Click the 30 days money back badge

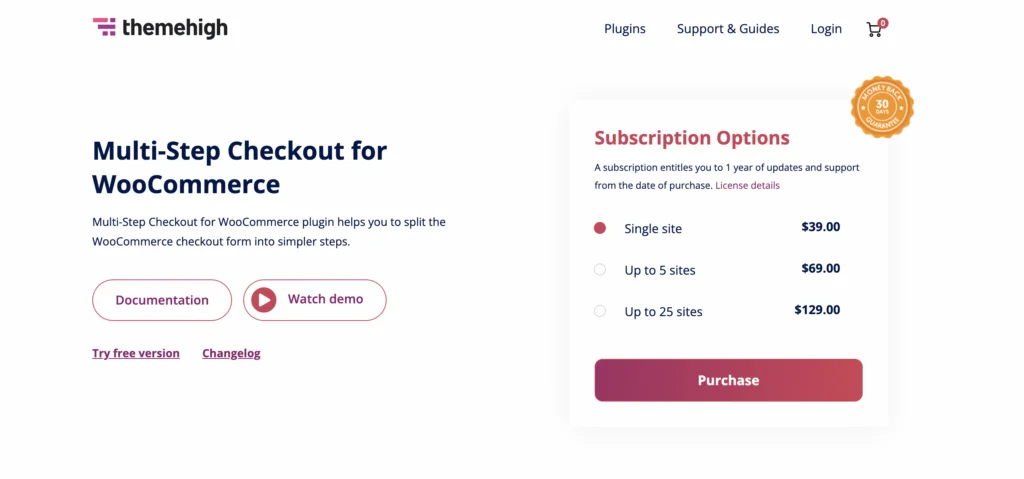[882, 106]
